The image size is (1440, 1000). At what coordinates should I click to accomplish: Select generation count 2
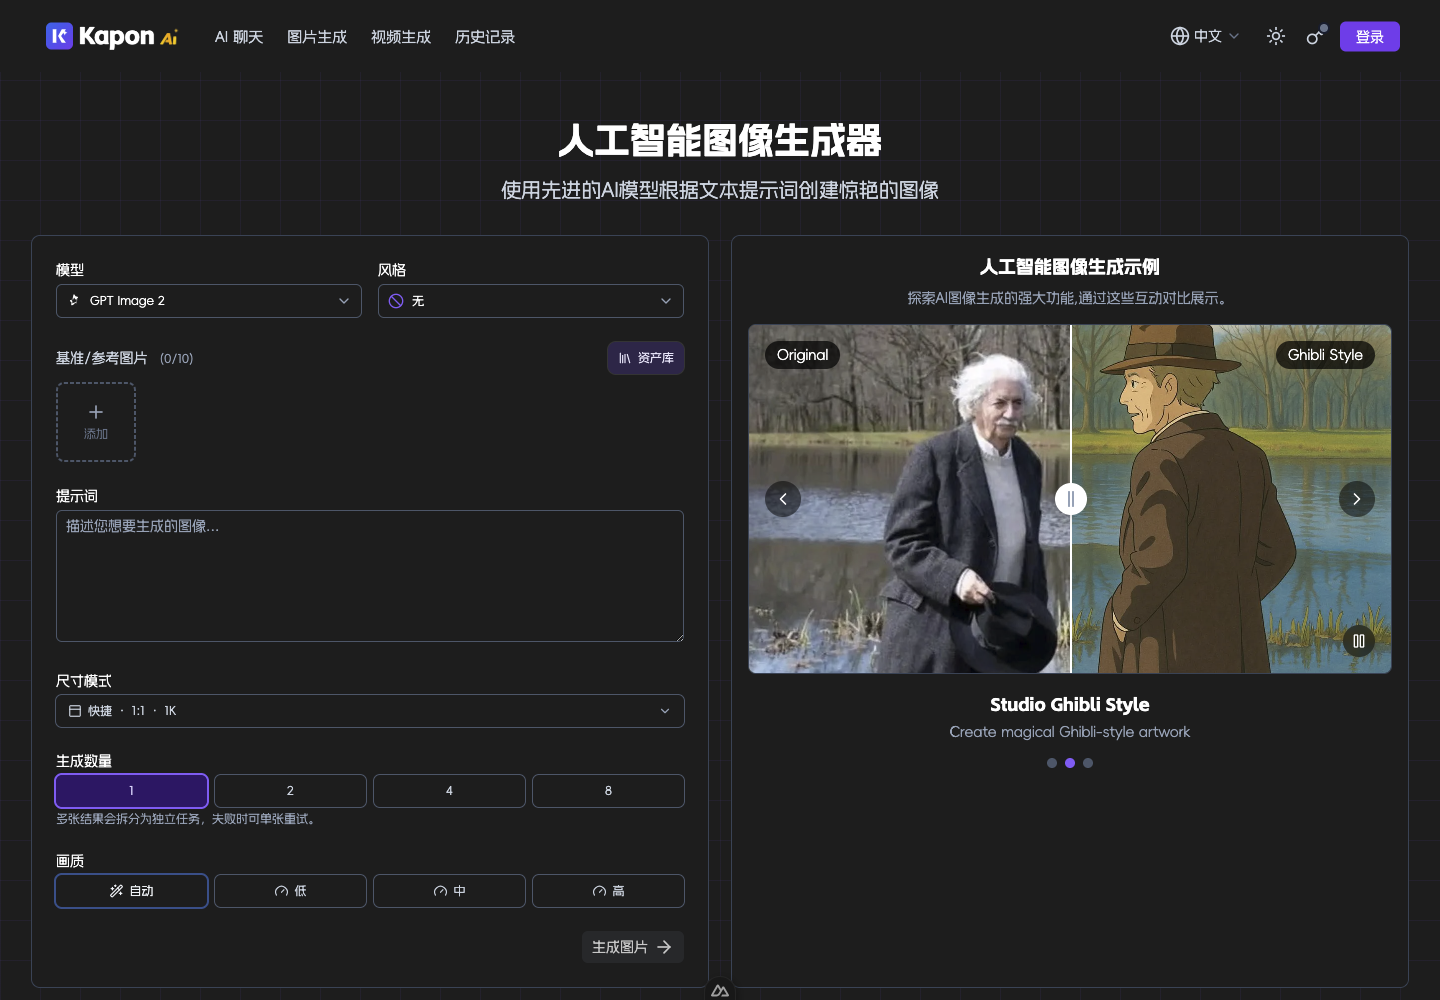(x=290, y=791)
